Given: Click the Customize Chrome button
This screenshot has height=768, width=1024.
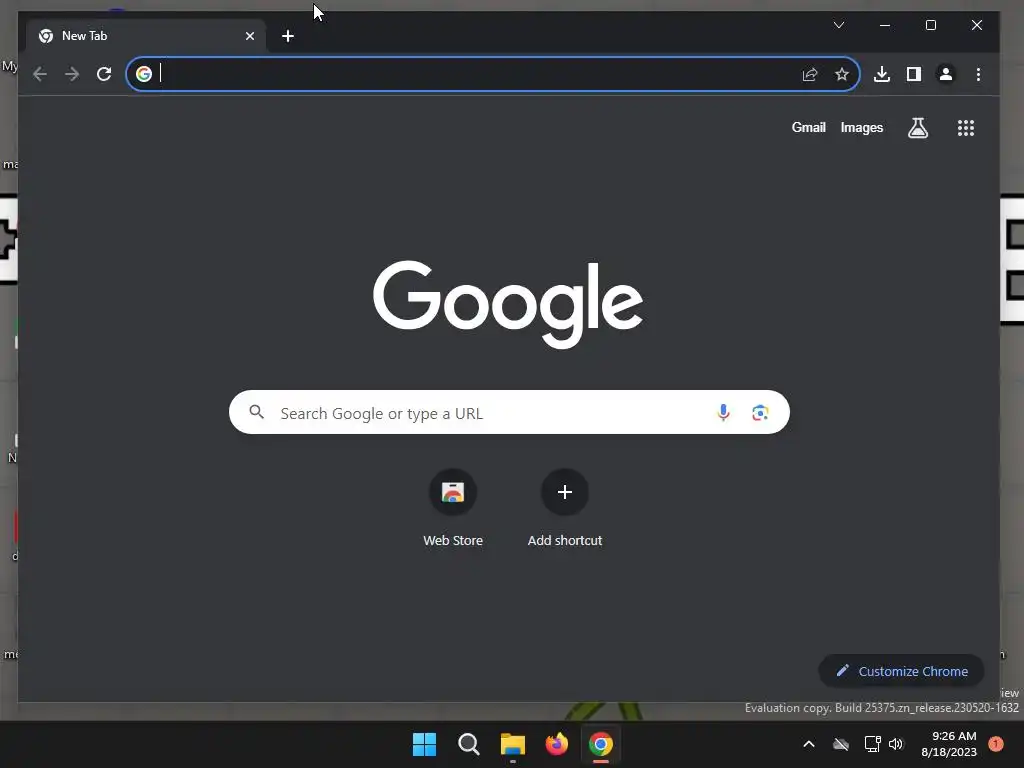Looking at the screenshot, I should pyautogui.click(x=901, y=671).
